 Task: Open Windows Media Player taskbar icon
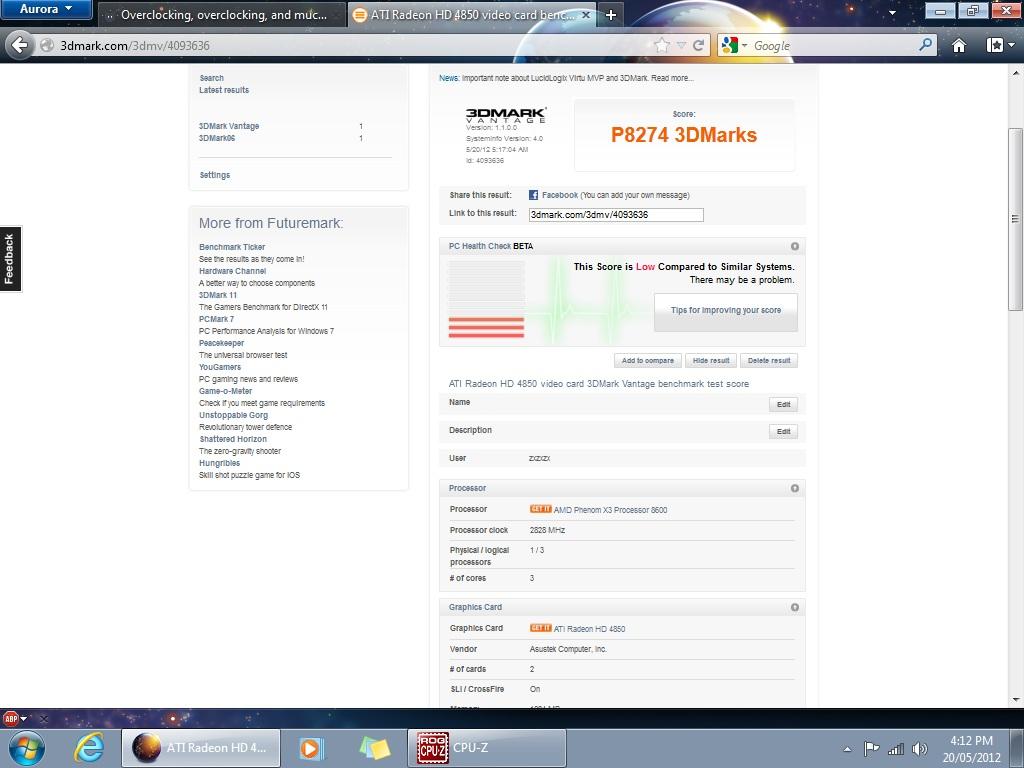(311, 748)
